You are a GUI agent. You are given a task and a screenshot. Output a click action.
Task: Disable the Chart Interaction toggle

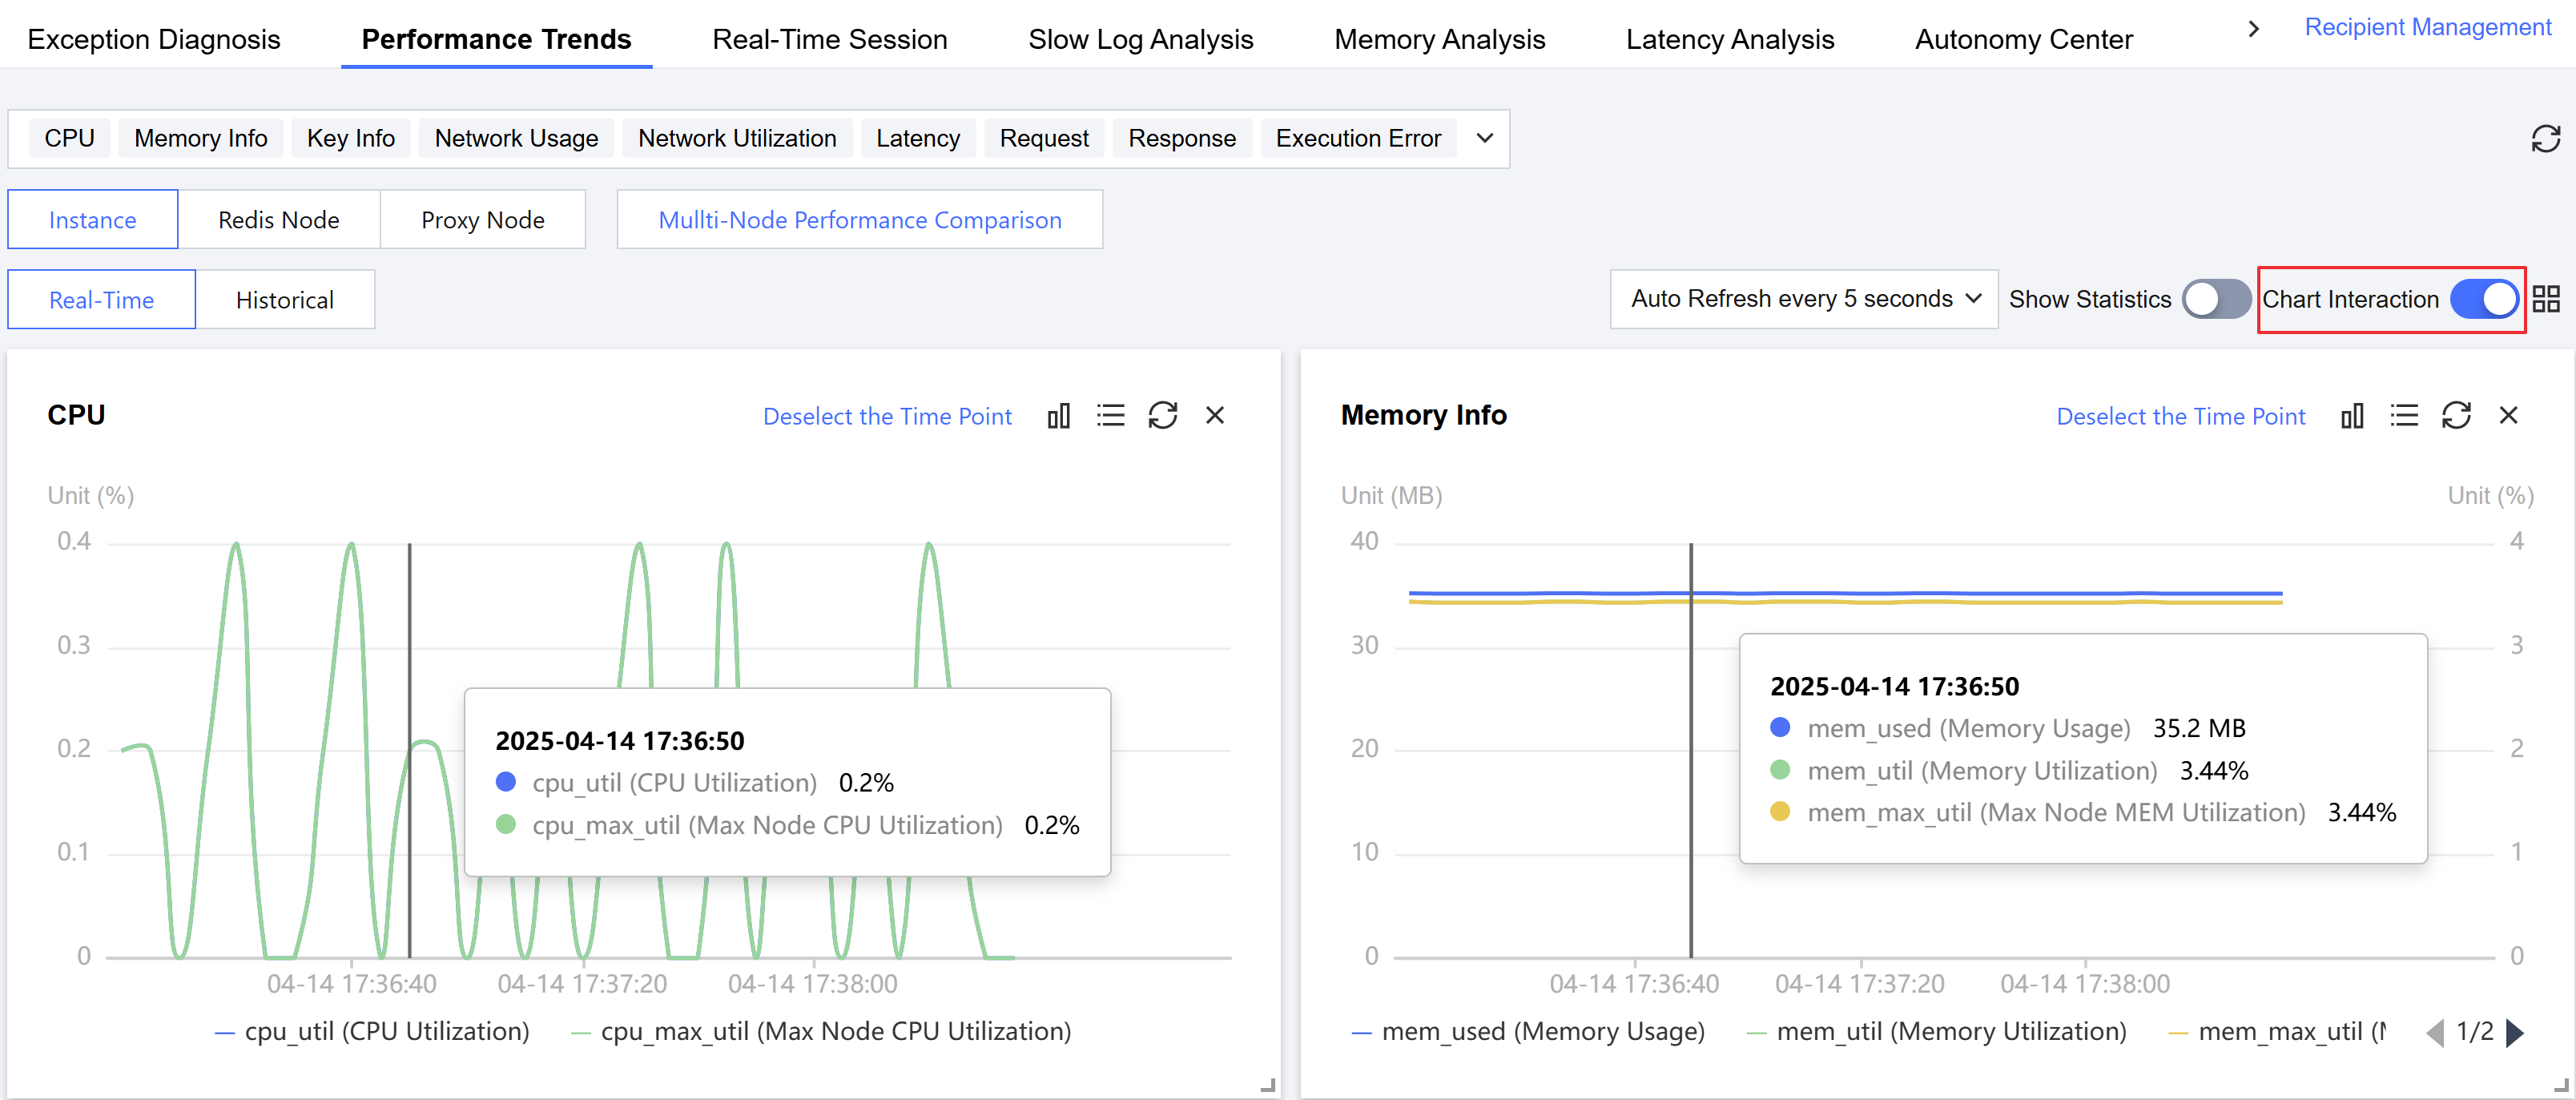2484,299
